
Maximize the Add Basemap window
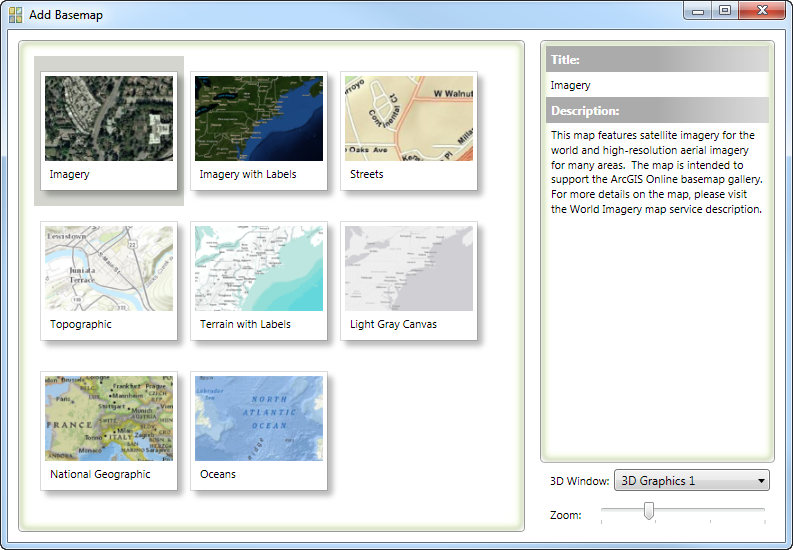pyautogui.click(x=725, y=11)
